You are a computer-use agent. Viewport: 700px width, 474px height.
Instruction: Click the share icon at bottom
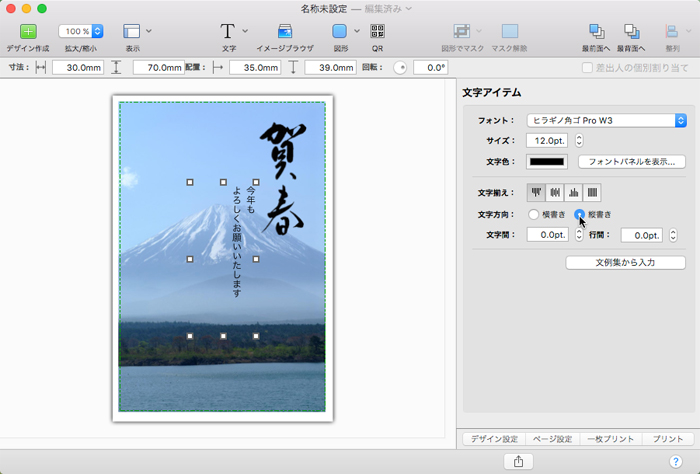pos(518,461)
